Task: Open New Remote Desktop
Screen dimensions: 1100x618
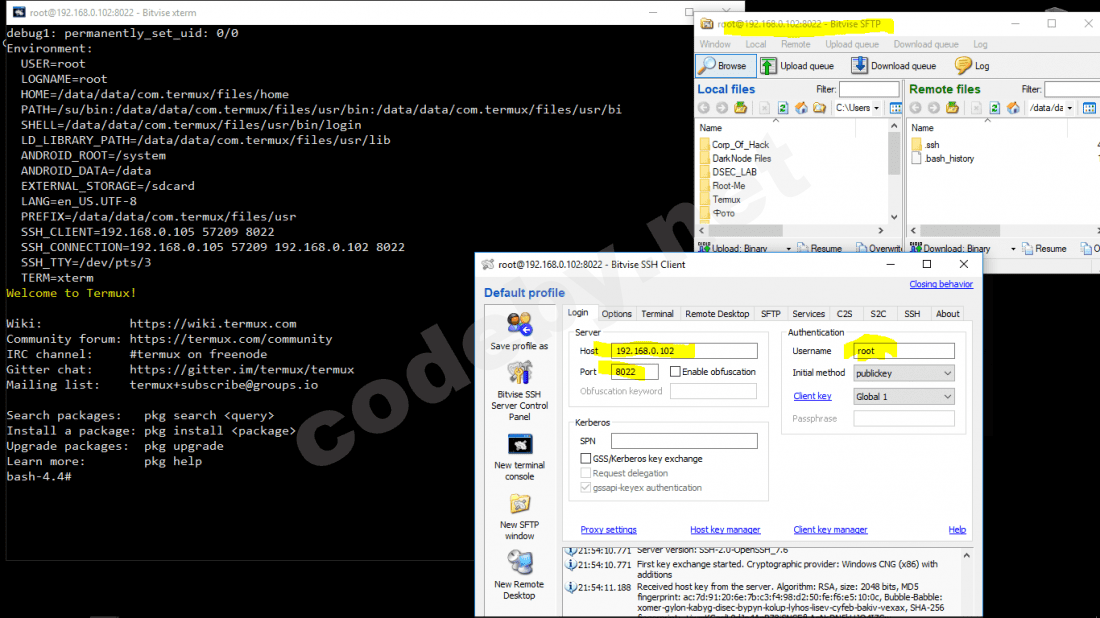Action: pyautogui.click(x=519, y=575)
